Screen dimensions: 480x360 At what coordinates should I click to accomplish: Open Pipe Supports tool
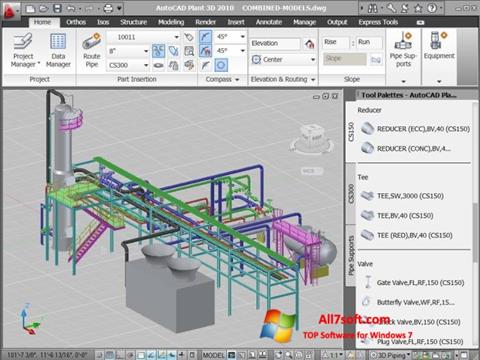click(403, 50)
